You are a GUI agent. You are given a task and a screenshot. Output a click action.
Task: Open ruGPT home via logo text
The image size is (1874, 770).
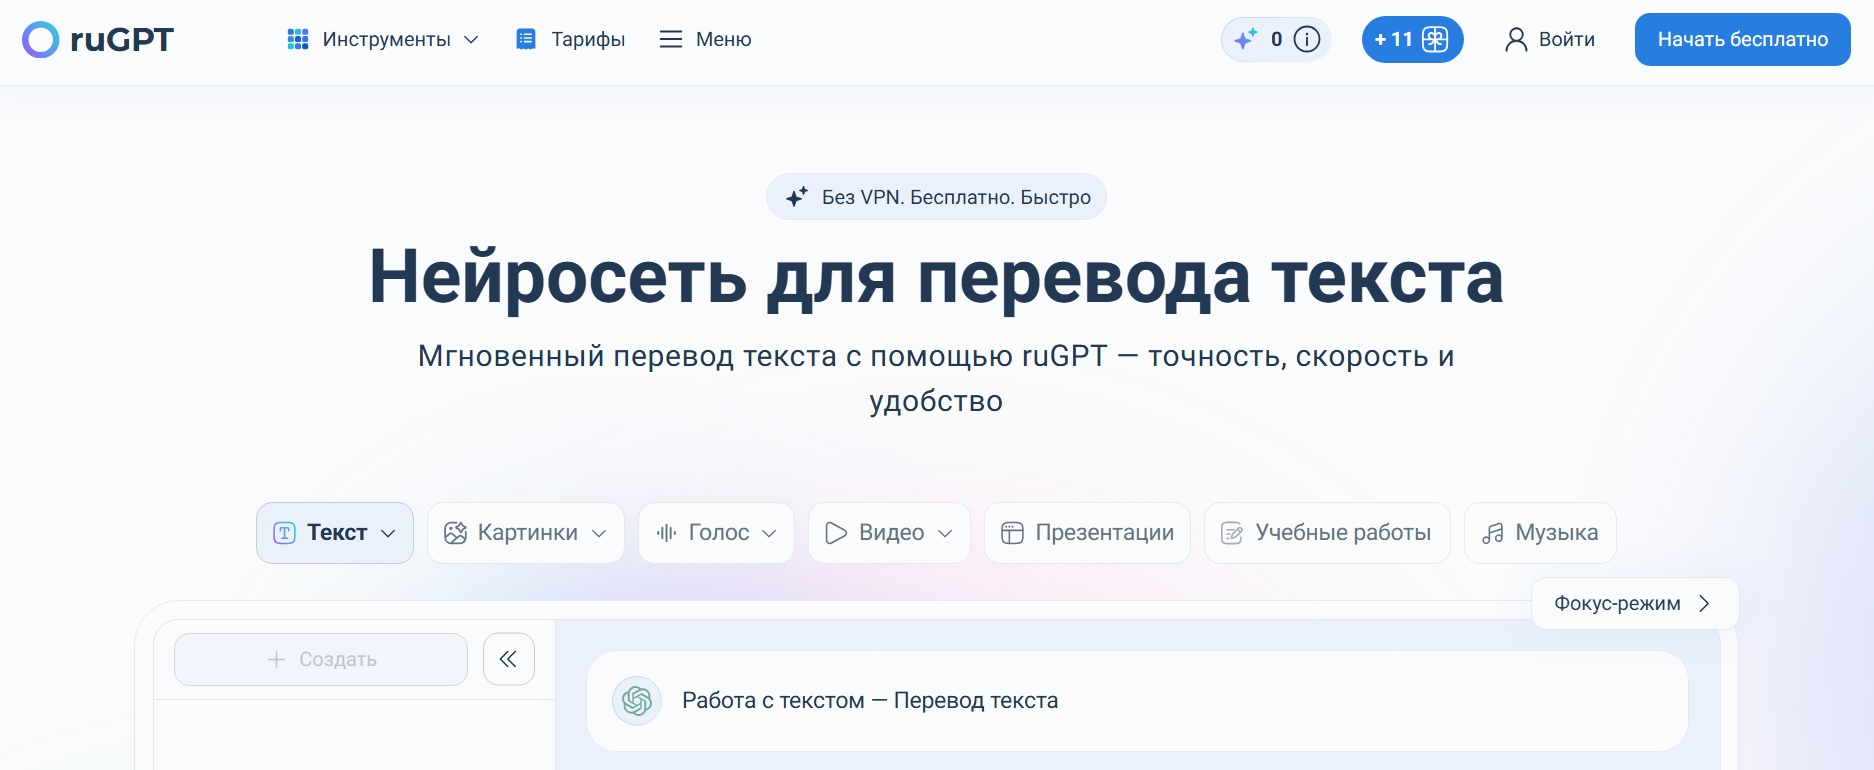[122, 40]
